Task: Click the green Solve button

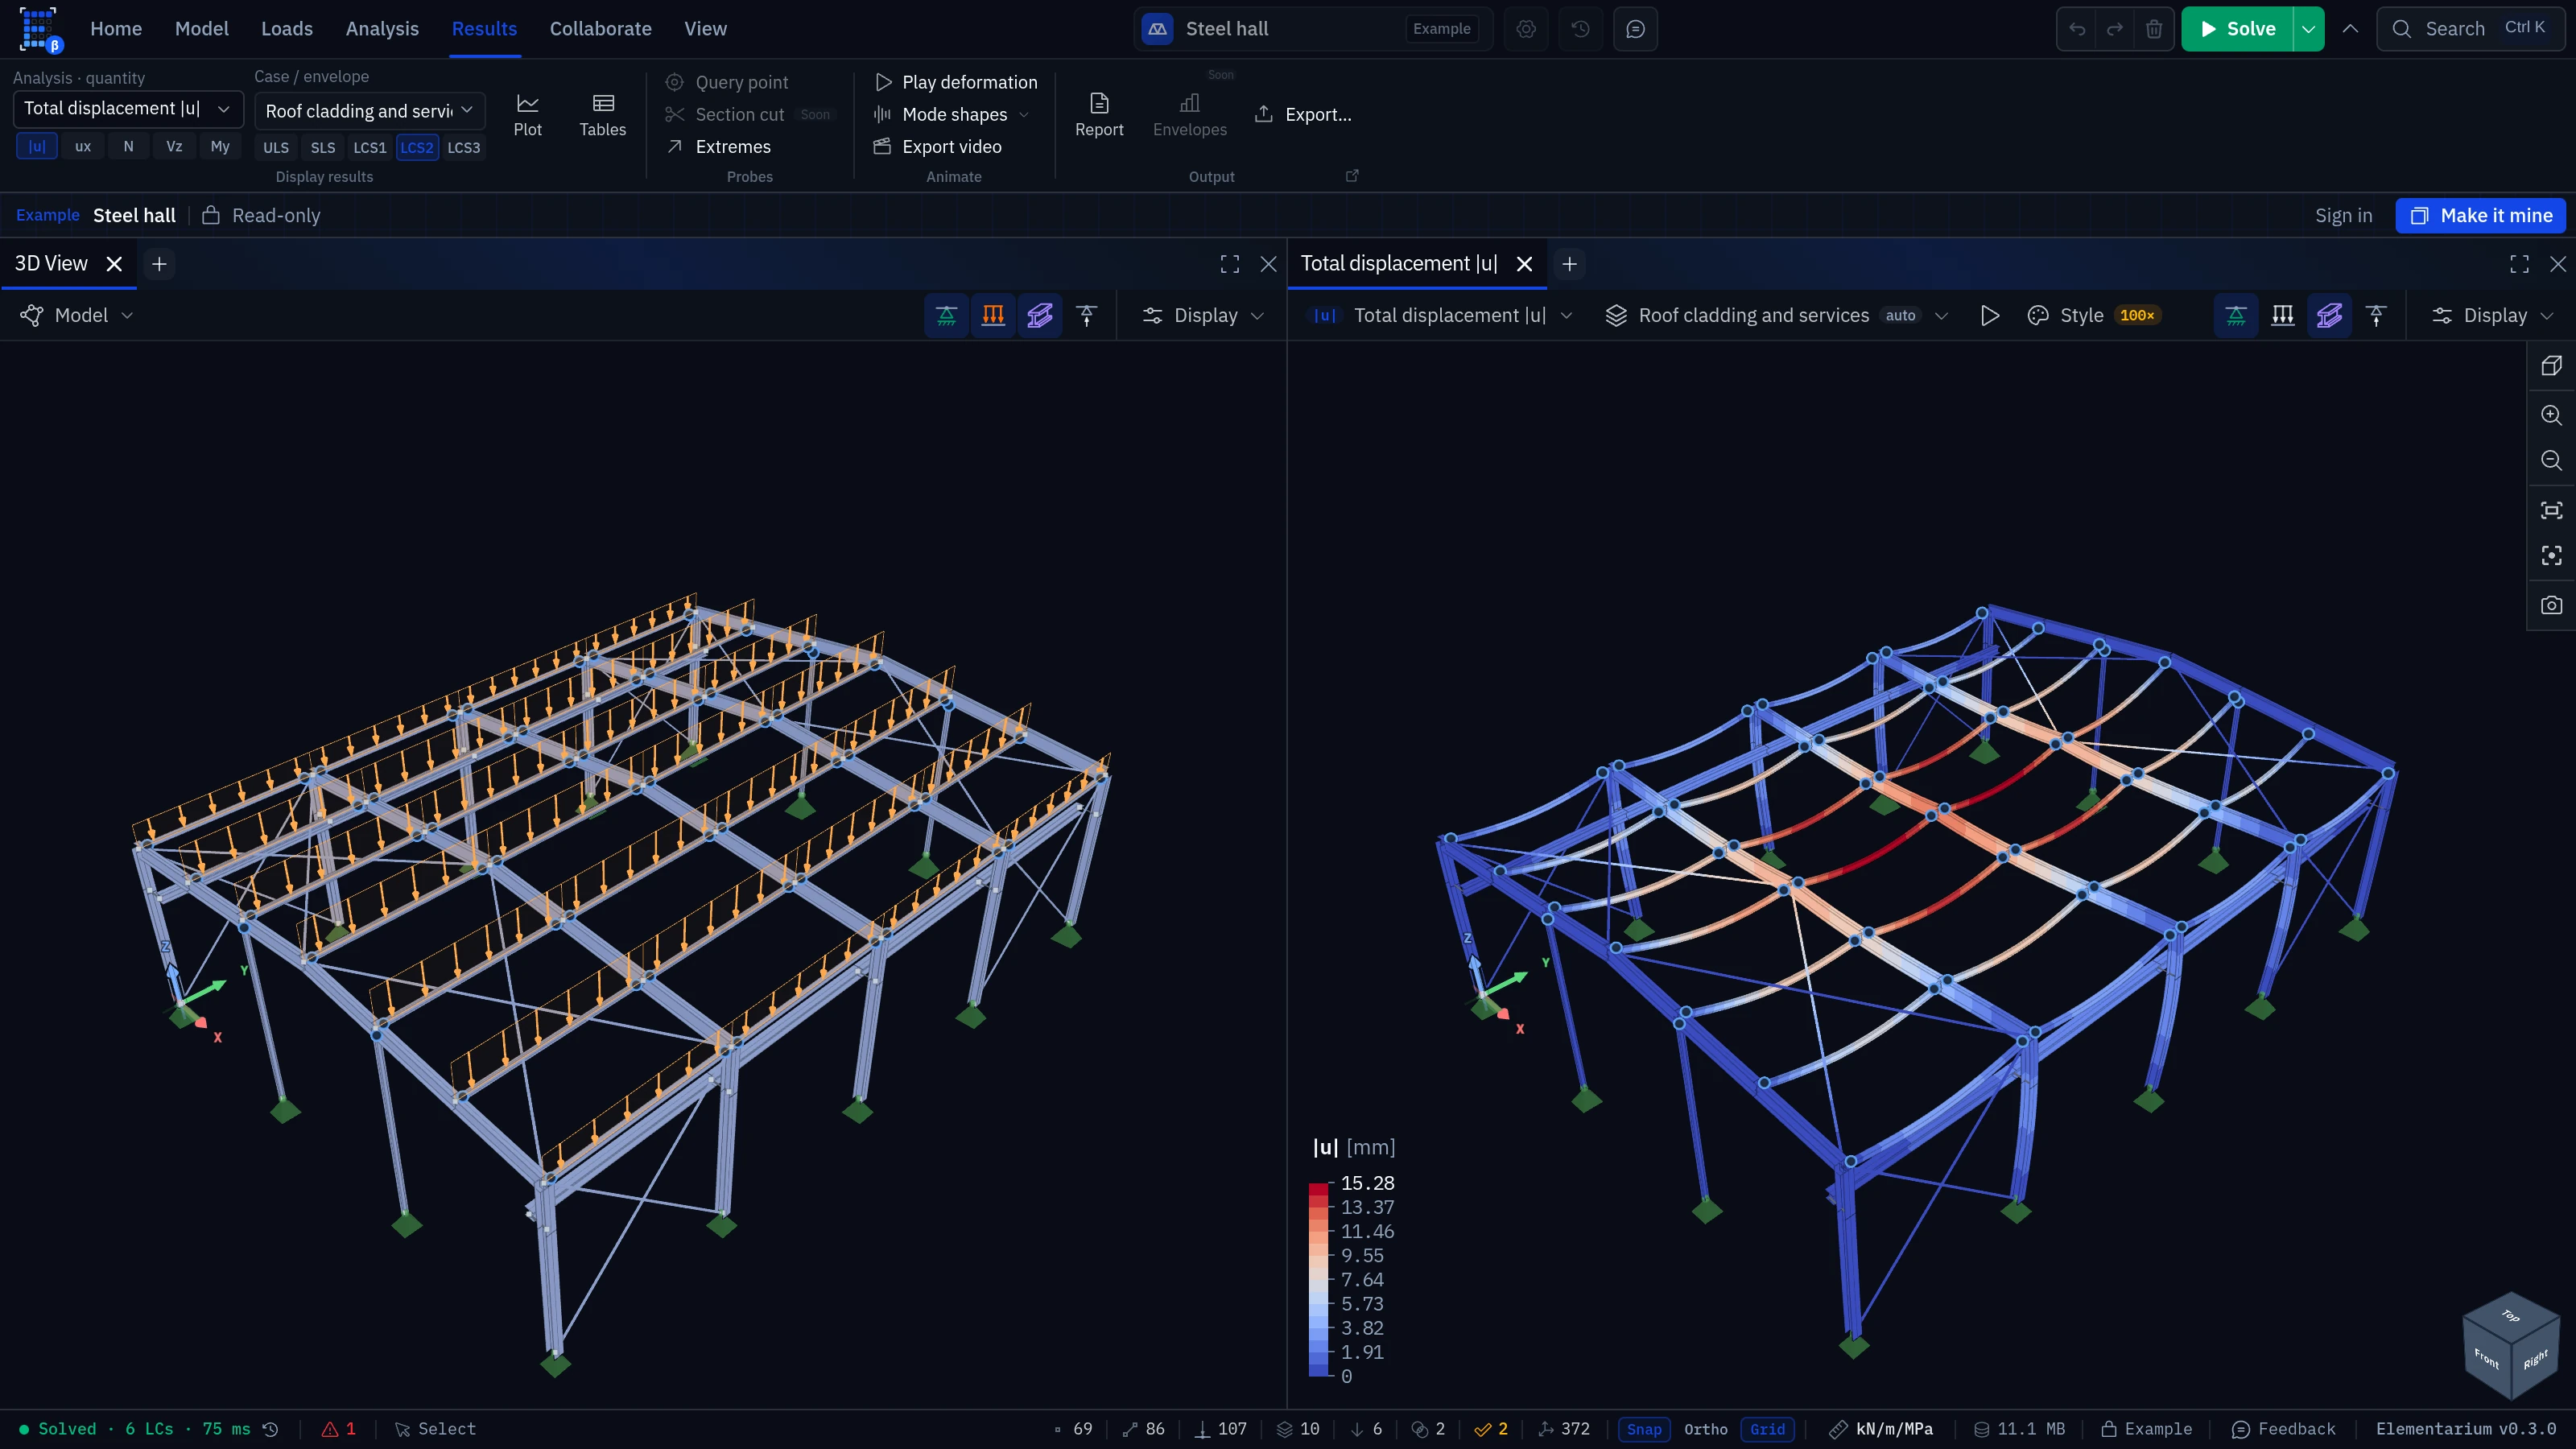Action: click(2237, 29)
